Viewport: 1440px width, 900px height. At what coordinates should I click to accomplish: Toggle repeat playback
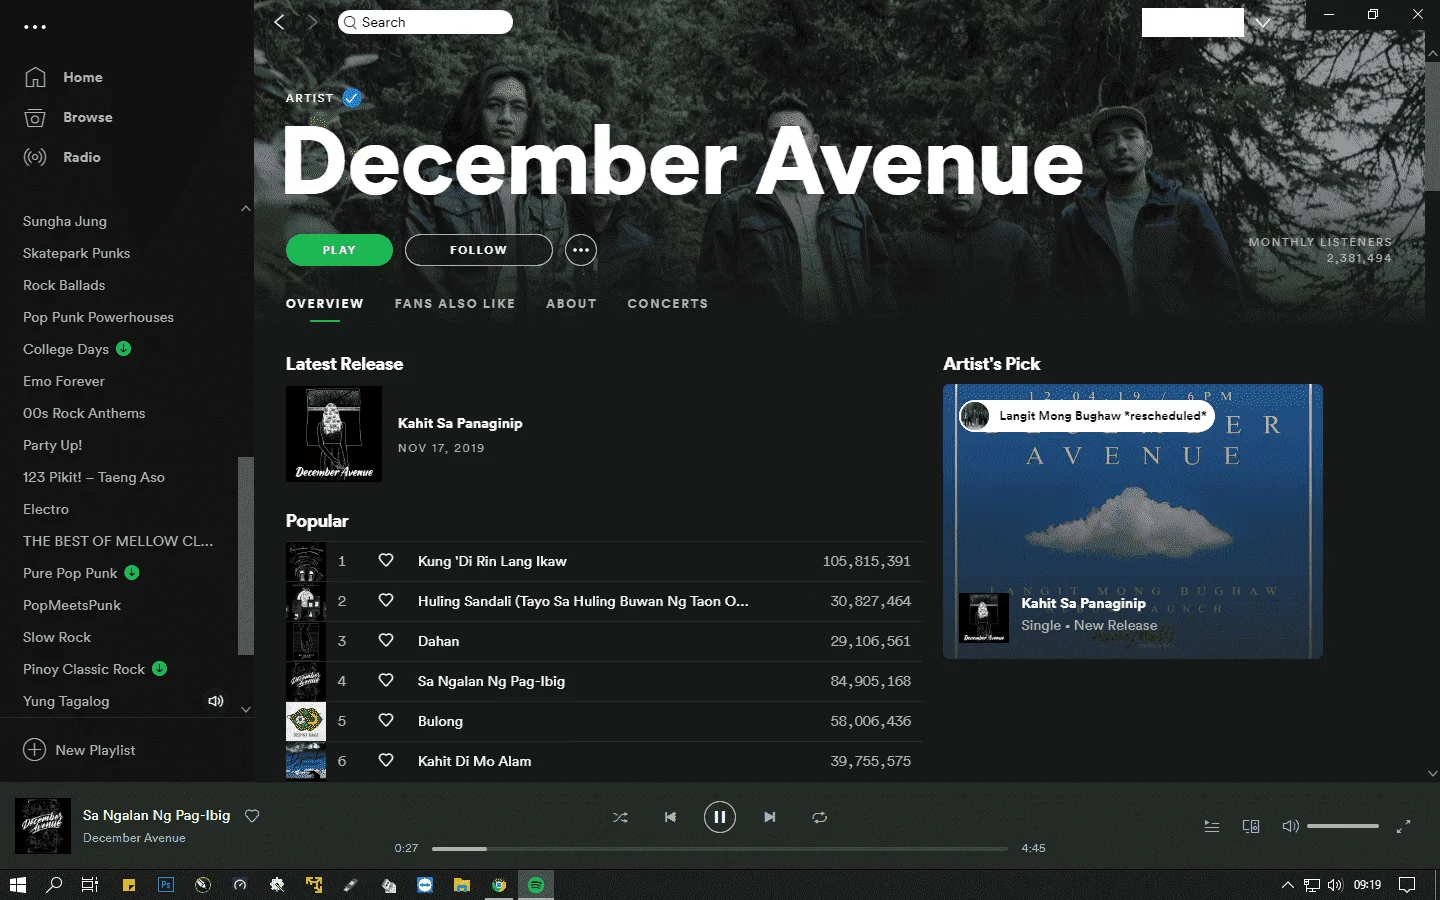(x=820, y=817)
